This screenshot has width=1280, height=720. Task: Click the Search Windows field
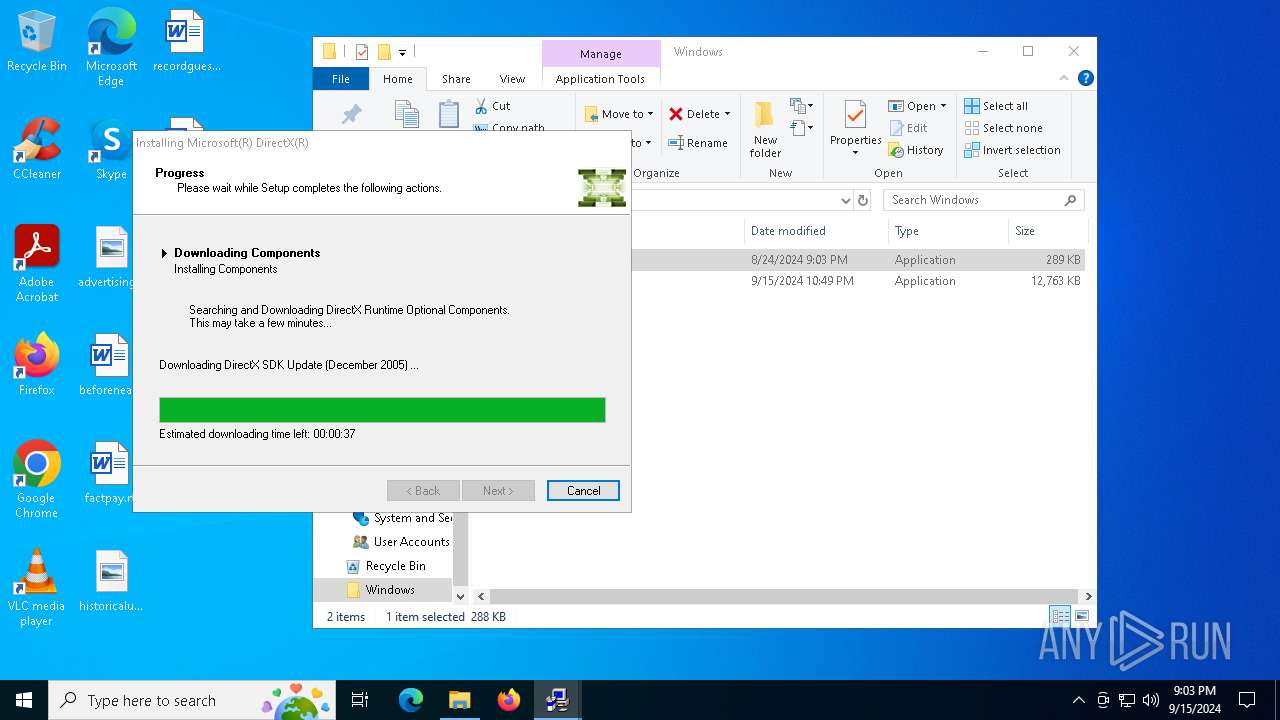point(983,200)
